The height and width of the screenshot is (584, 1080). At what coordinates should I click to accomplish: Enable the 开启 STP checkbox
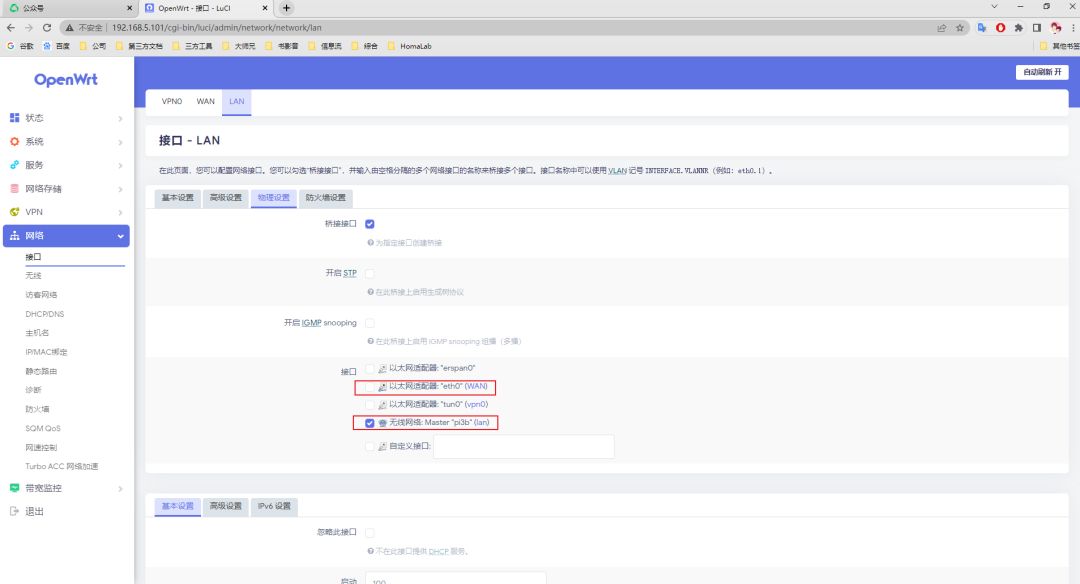click(x=370, y=273)
